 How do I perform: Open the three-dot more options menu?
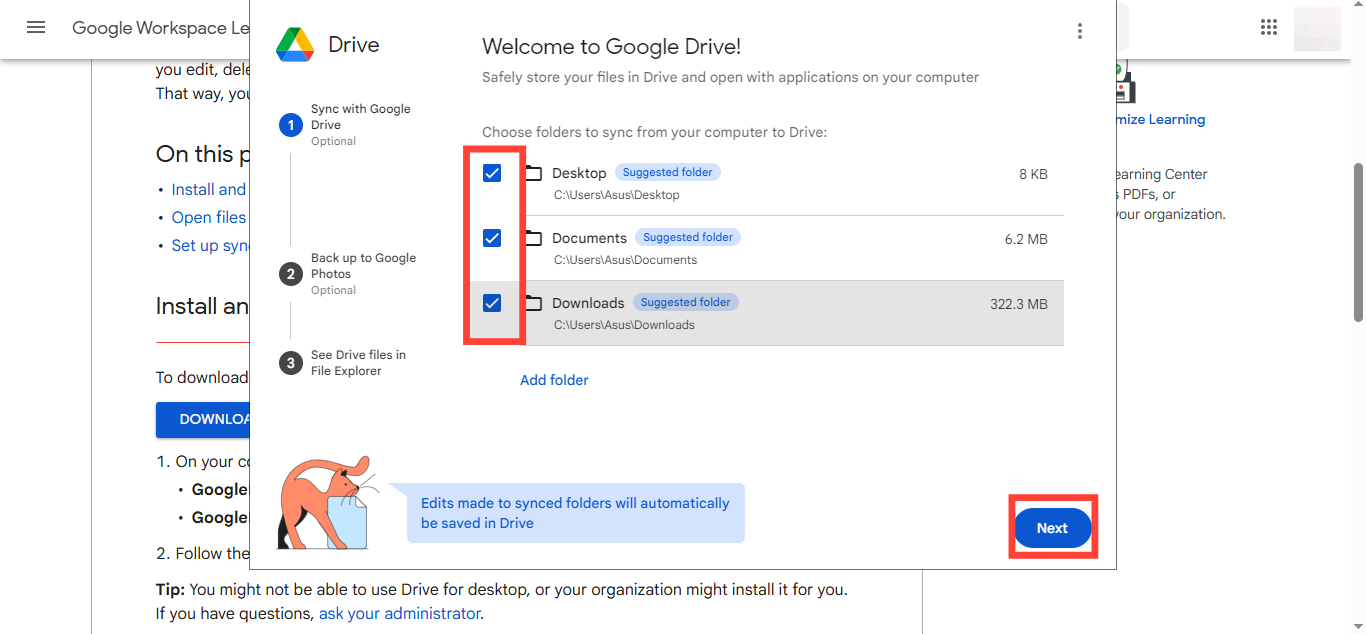click(1079, 31)
